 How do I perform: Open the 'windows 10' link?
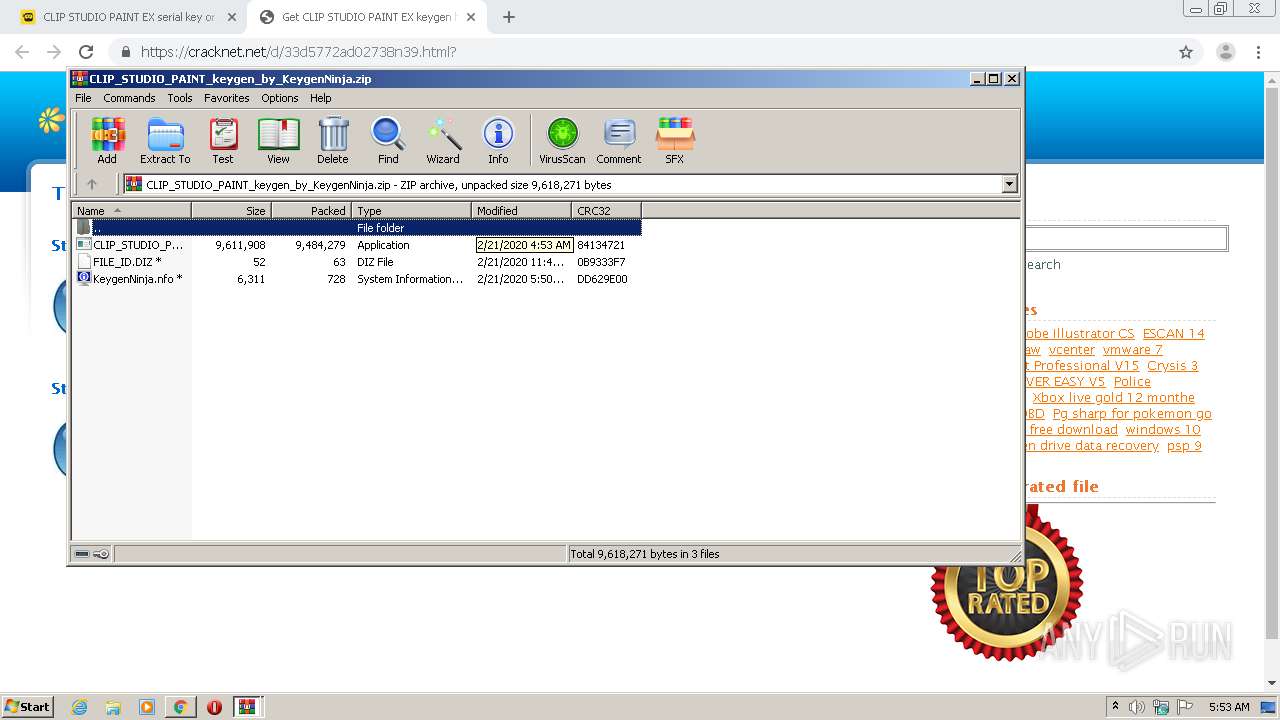(1163, 429)
